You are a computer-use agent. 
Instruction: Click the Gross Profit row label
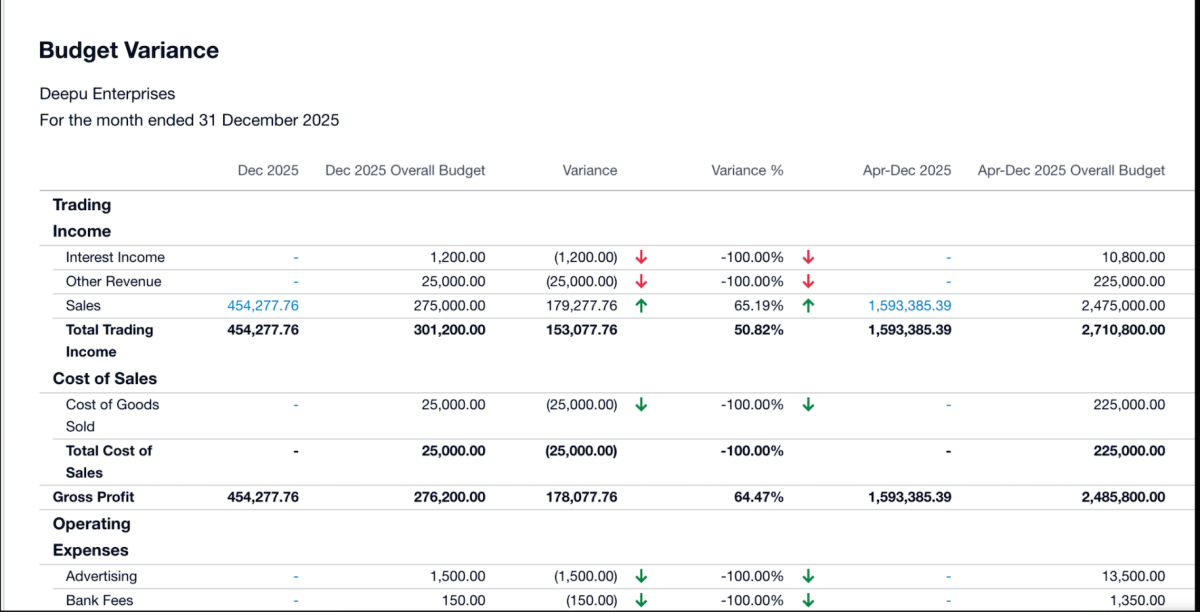coord(93,497)
